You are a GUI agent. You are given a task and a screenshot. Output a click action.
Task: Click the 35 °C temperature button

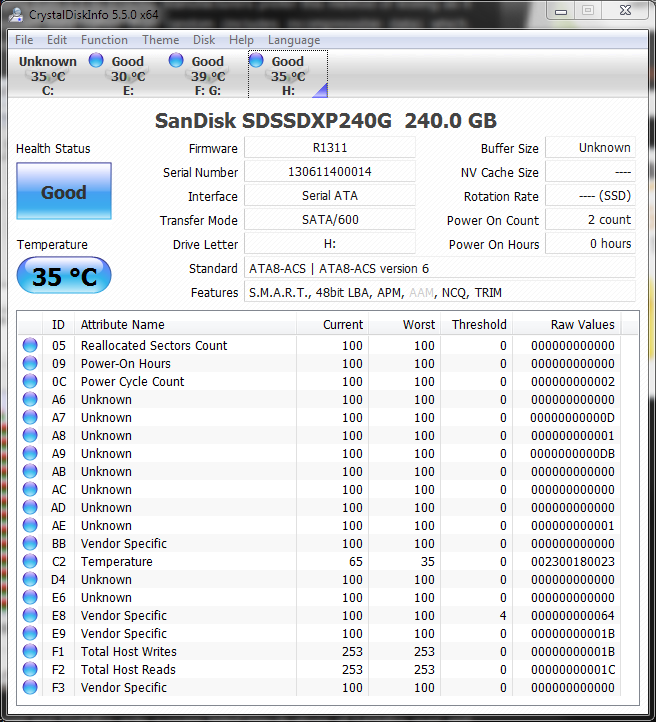pos(64,276)
